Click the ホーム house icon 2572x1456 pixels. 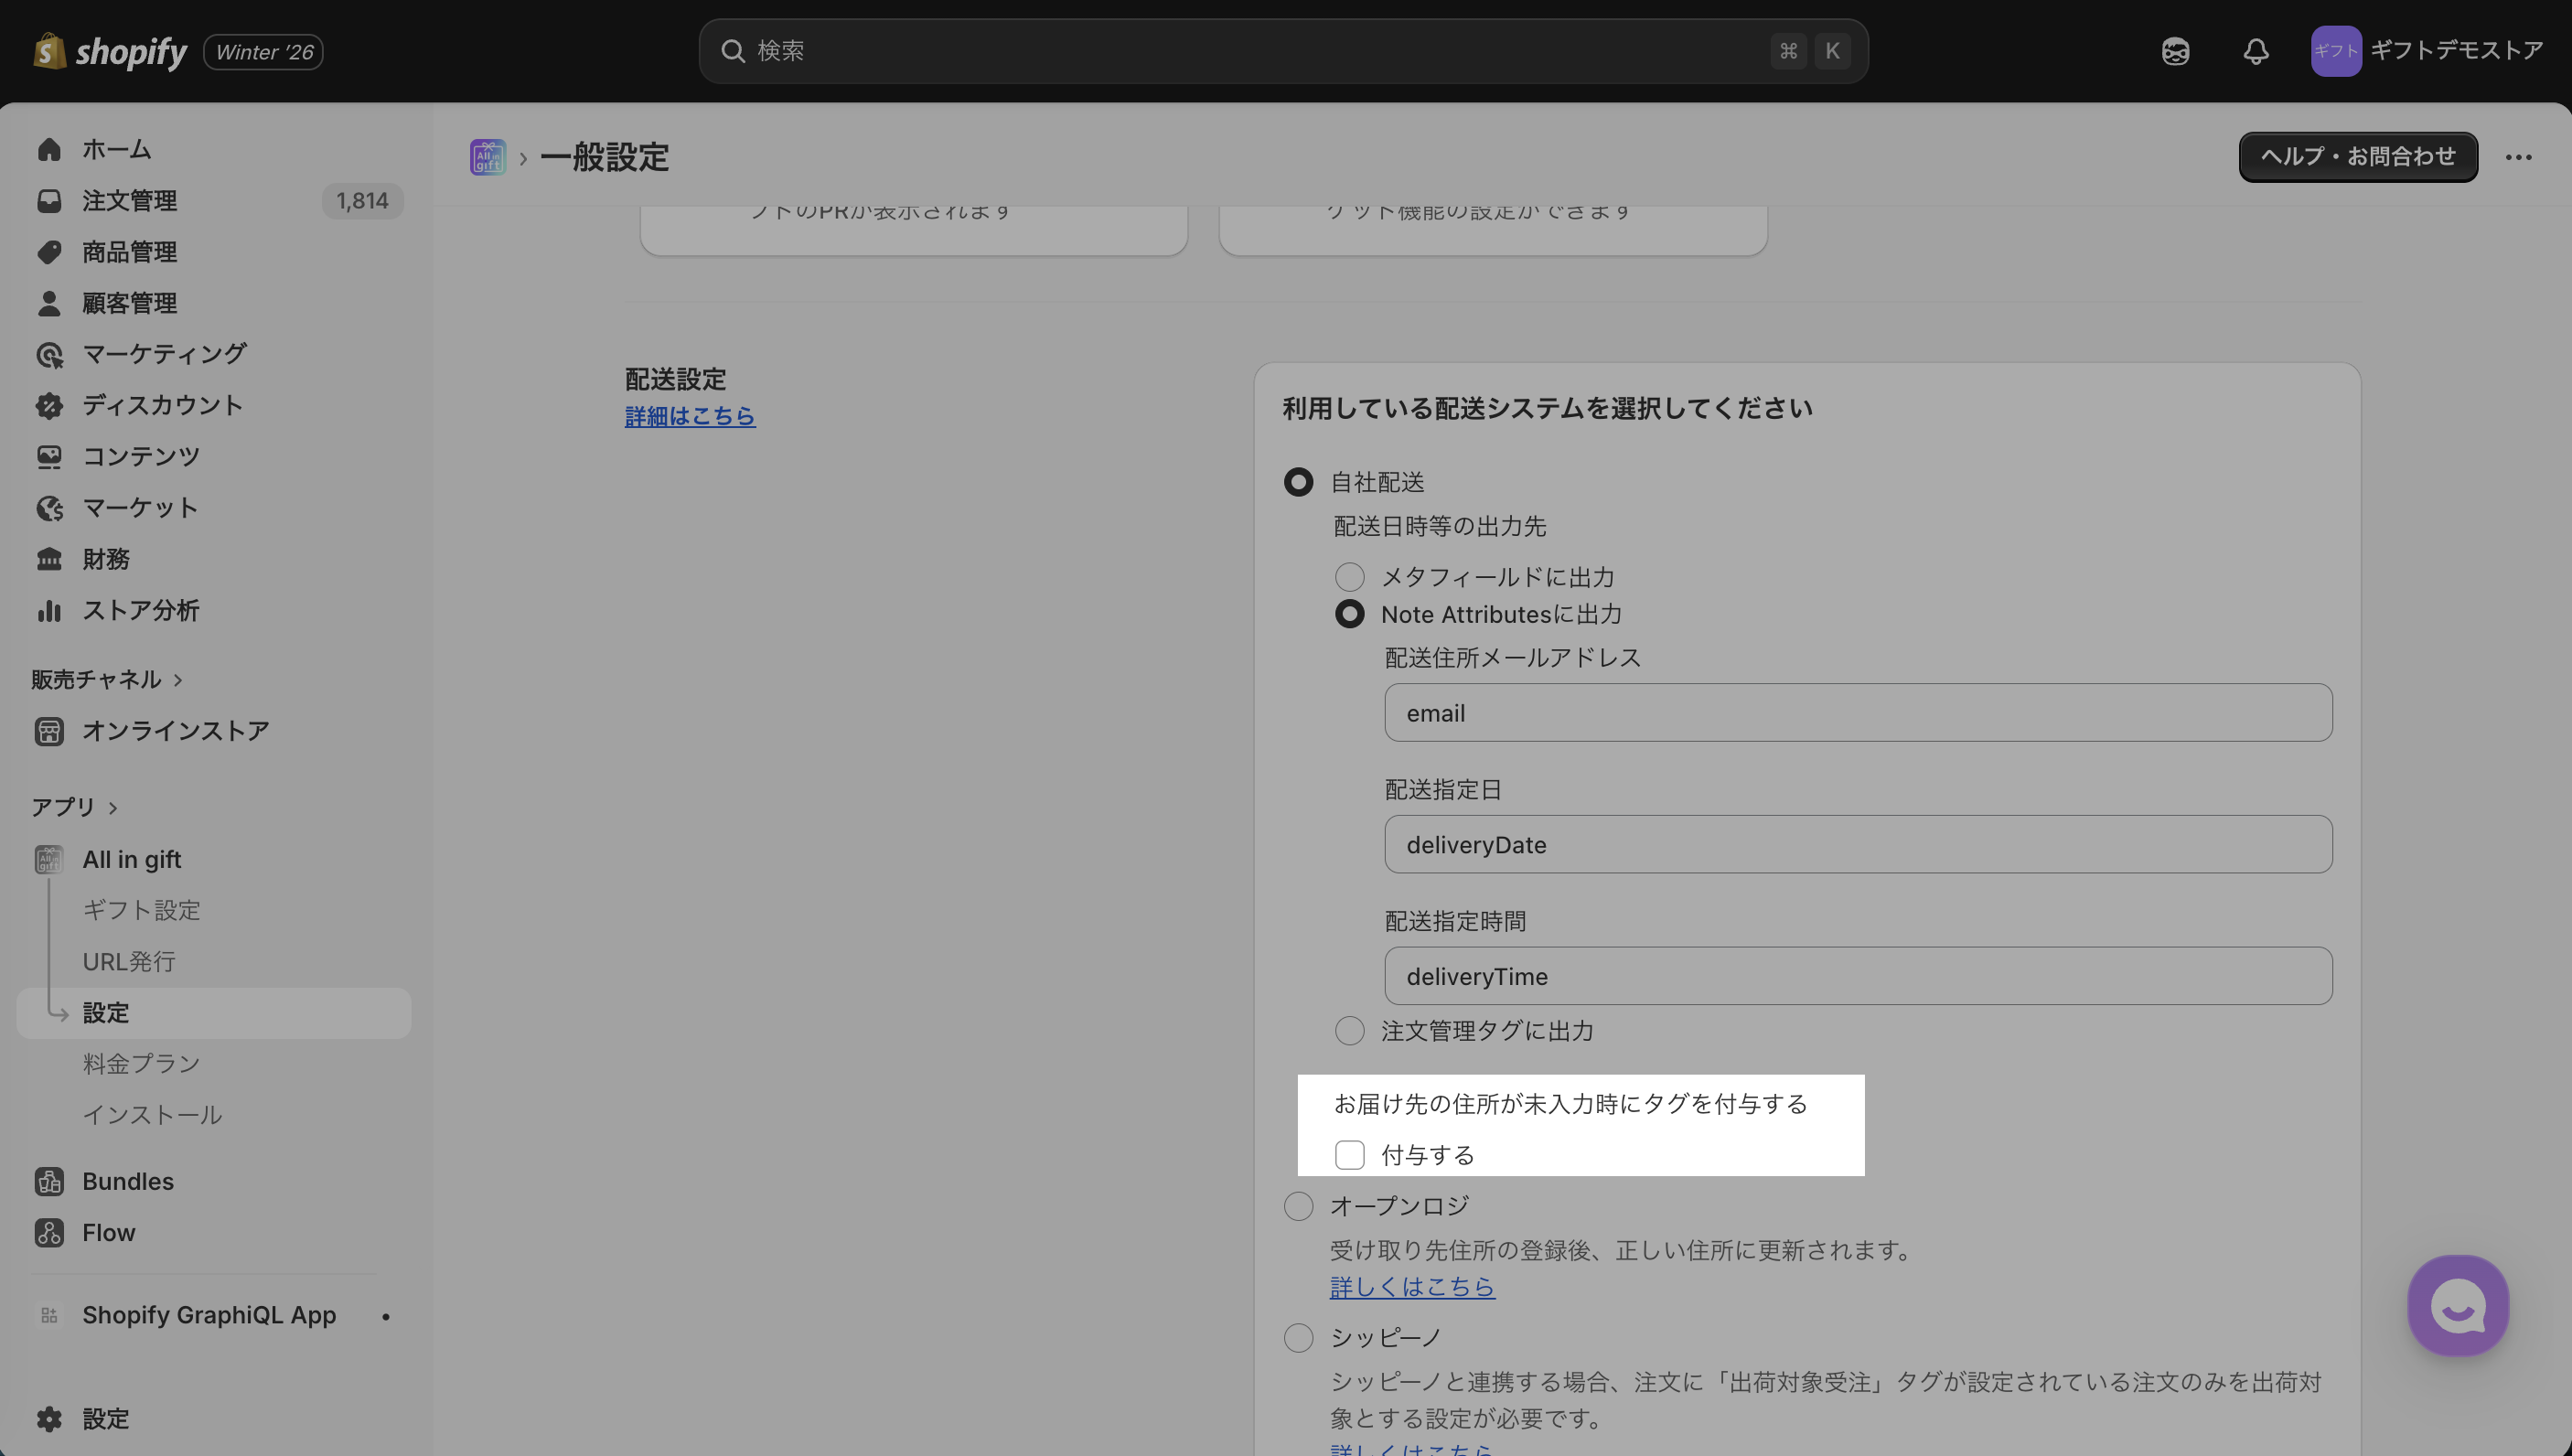pos(49,149)
